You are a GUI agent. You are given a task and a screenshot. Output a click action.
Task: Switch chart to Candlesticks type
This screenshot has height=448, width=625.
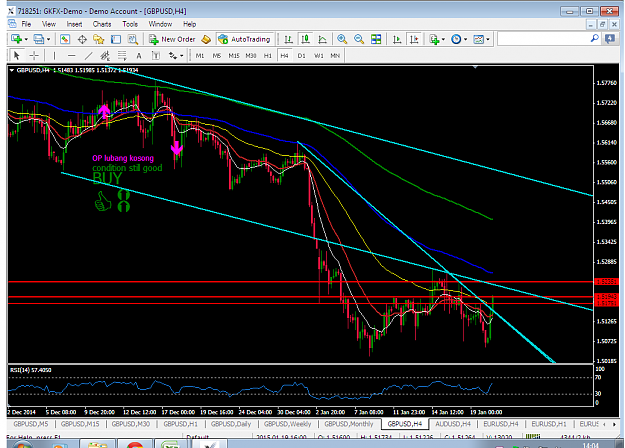(x=305, y=39)
